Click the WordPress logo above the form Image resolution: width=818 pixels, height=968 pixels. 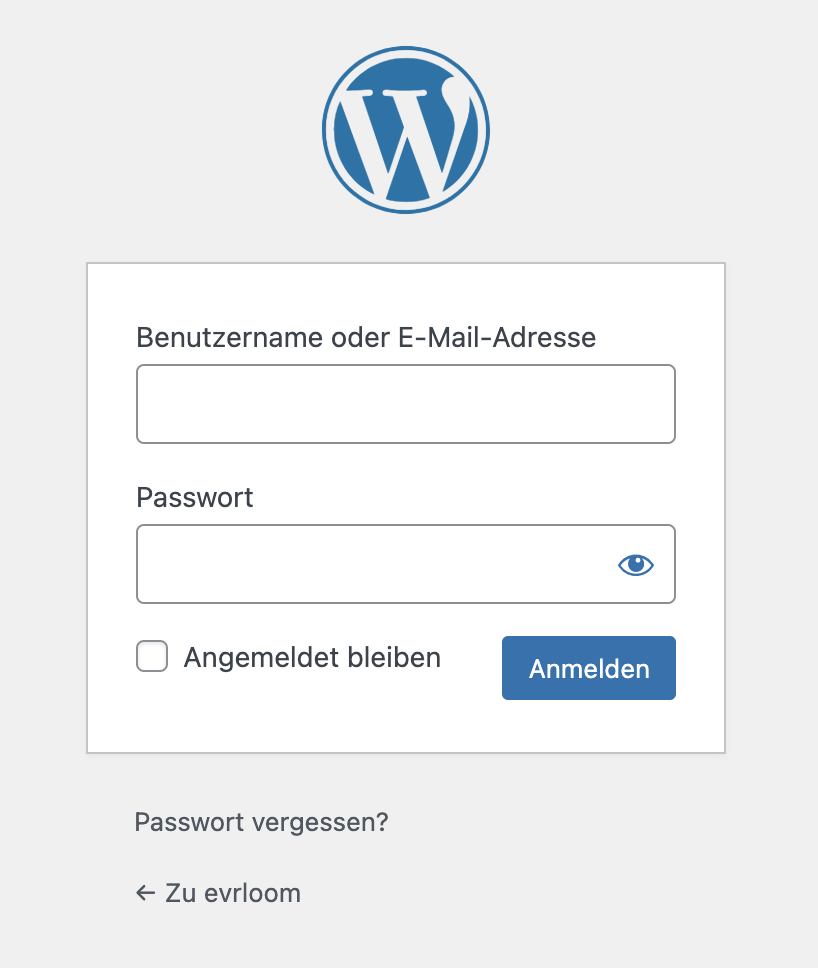point(406,130)
